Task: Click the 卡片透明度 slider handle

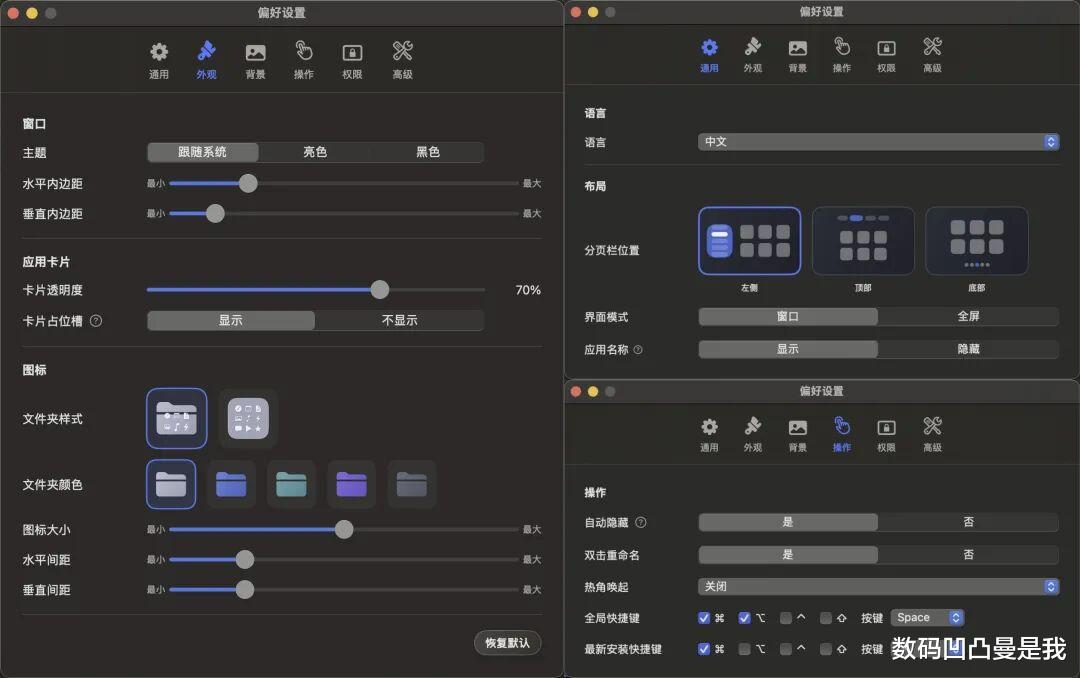Action: pos(380,290)
